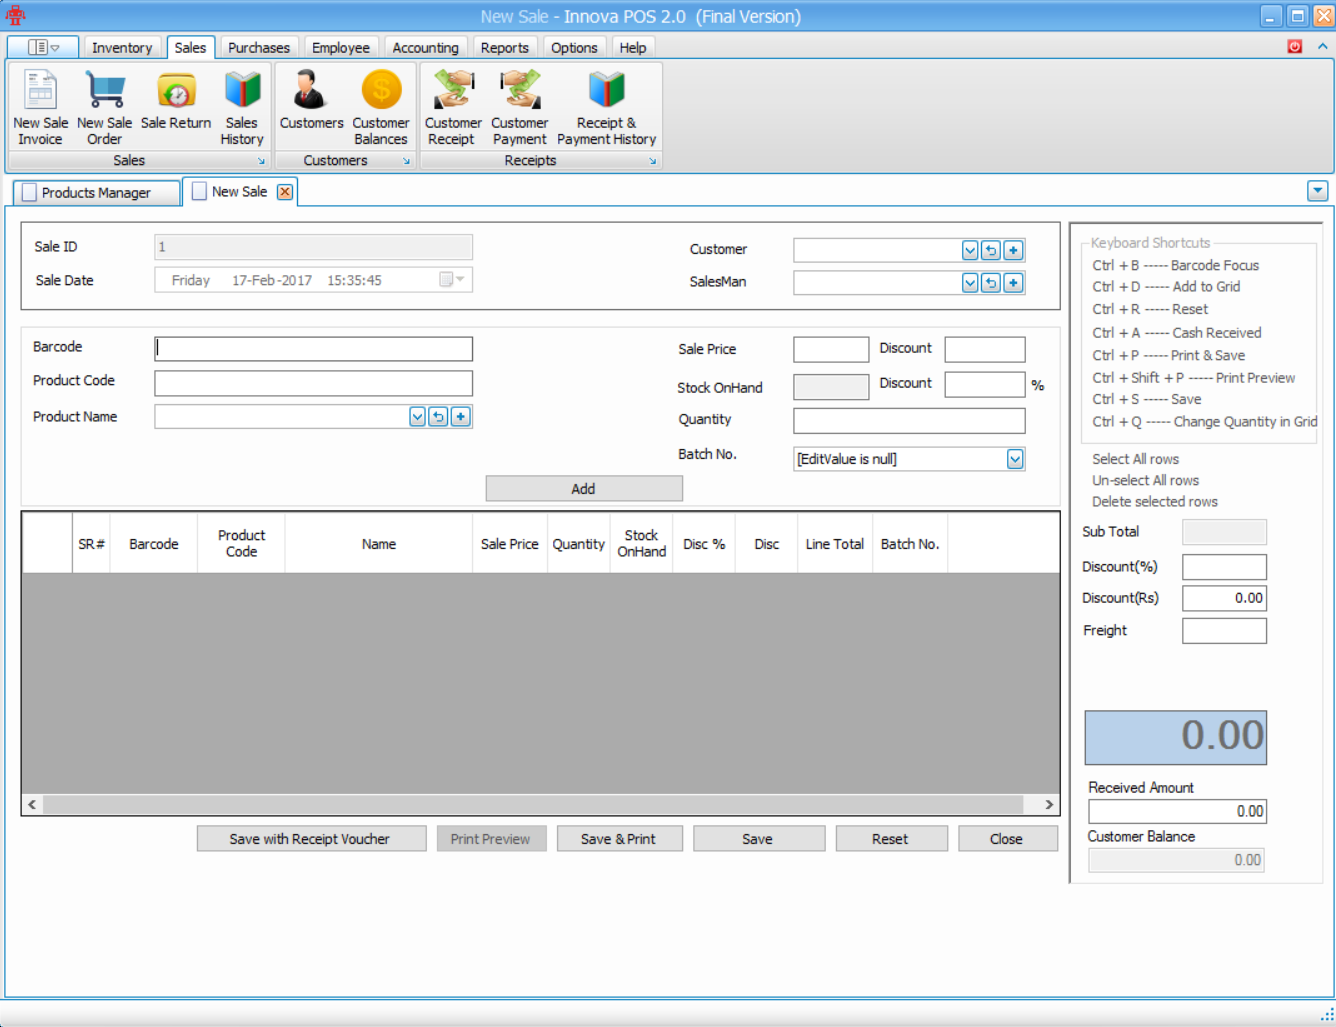1336x1027 pixels.
Task: Focus the Quantity input field
Action: 909,421
